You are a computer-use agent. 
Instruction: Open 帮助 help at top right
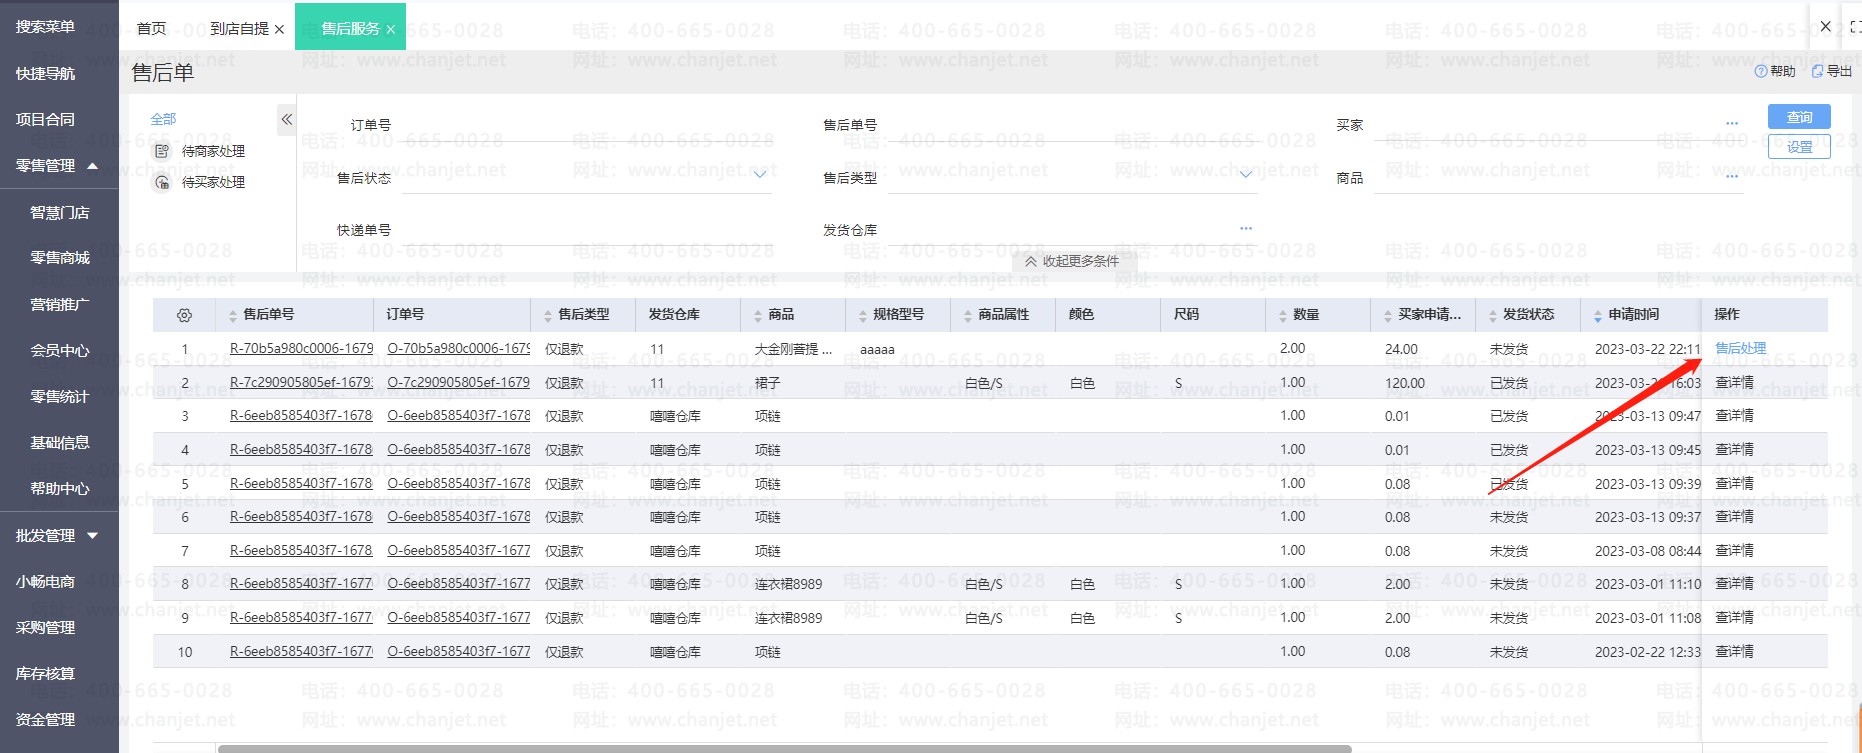point(1775,71)
